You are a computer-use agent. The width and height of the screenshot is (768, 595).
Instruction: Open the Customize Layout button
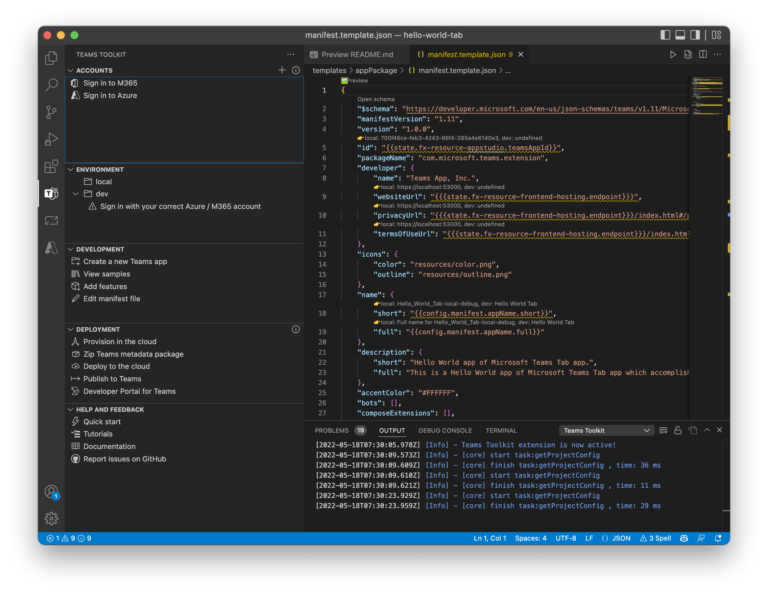click(717, 35)
